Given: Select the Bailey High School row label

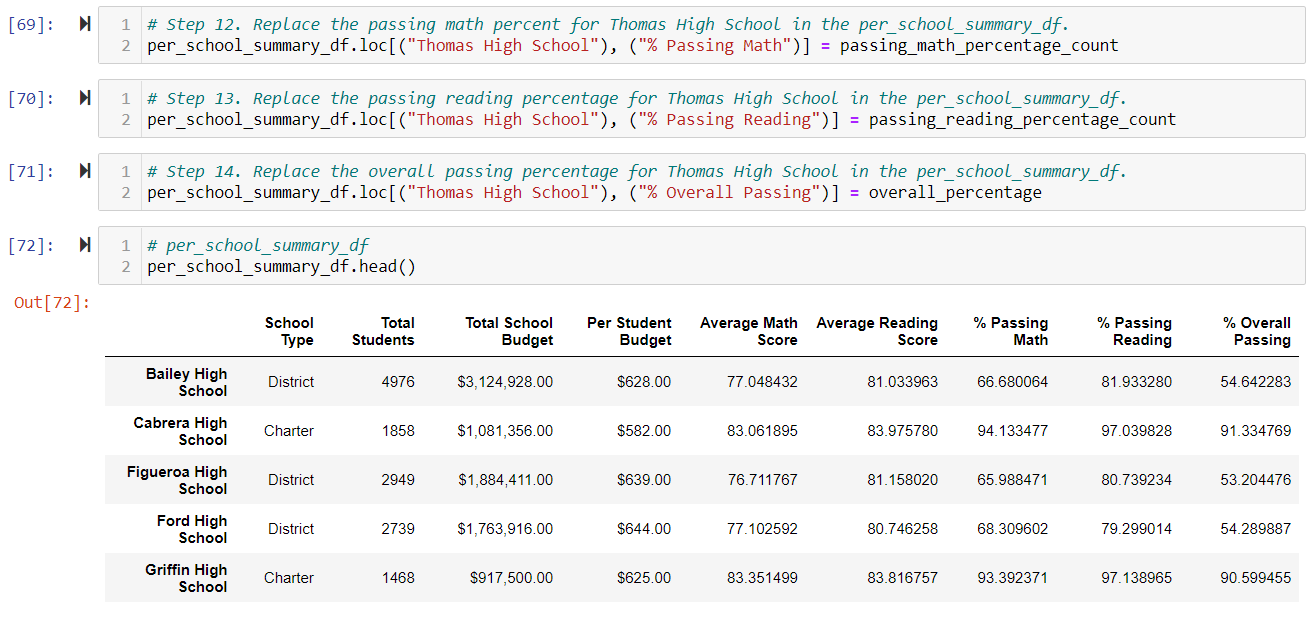Looking at the screenshot, I should point(186,381).
